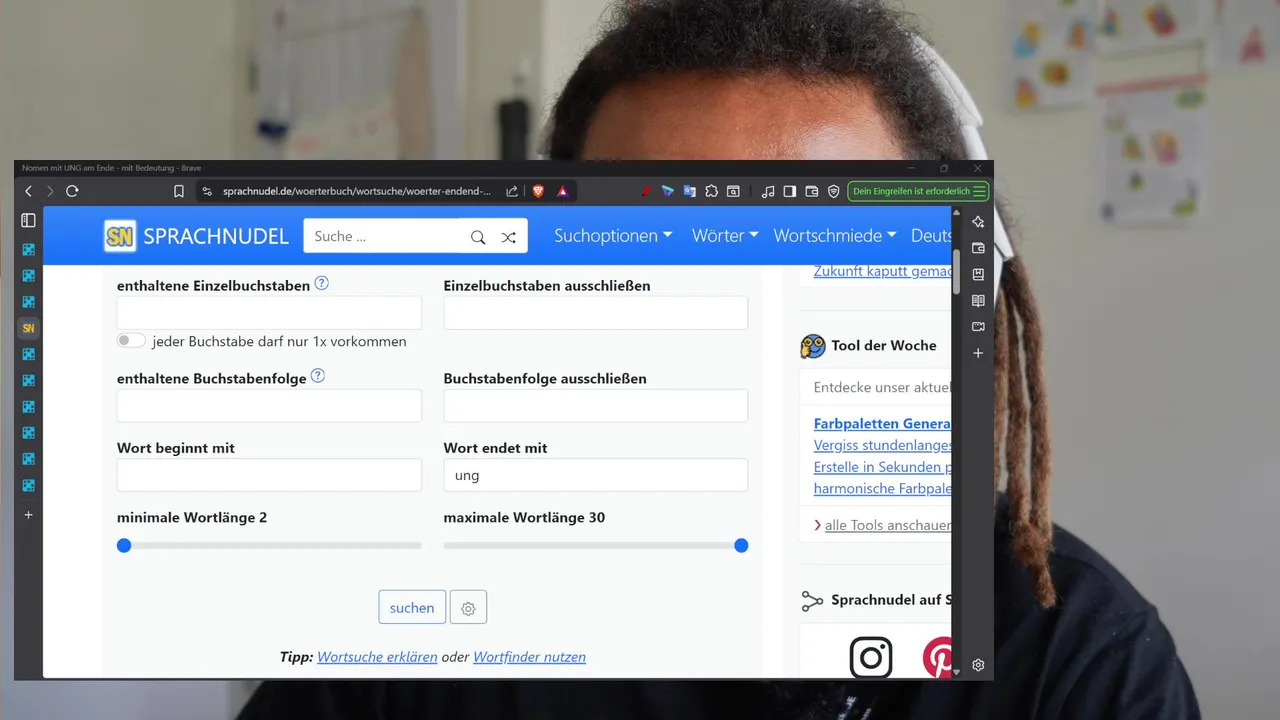Click the address bar URL sprachnudel.de

click(357, 191)
